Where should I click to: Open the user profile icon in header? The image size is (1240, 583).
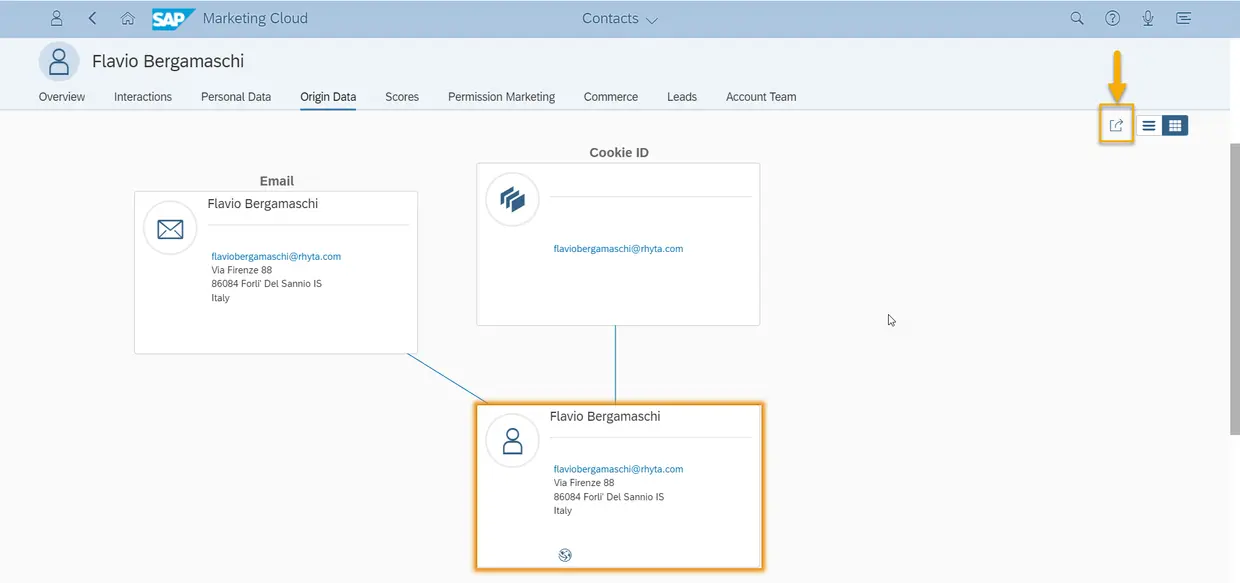57,18
